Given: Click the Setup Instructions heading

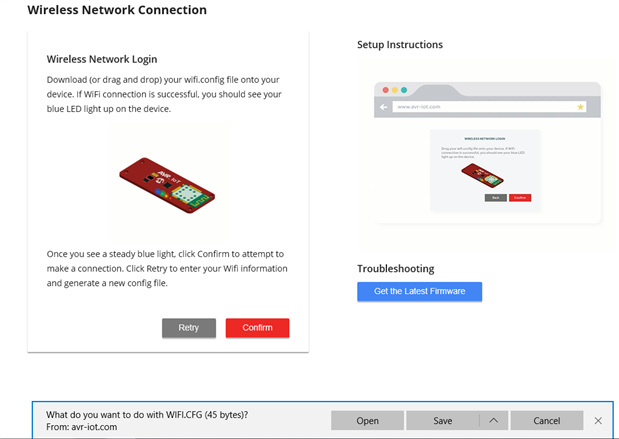Looking at the screenshot, I should [x=400, y=45].
